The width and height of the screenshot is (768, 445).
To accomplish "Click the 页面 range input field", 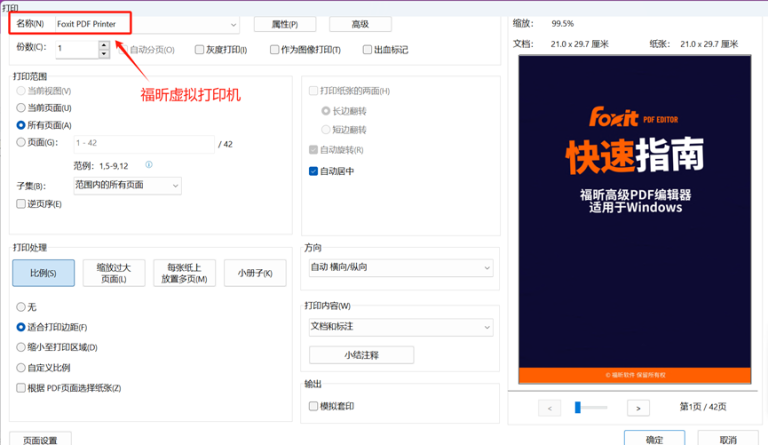I will pyautogui.click(x=144, y=143).
